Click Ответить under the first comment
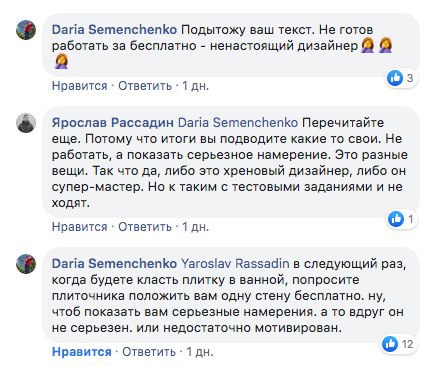 [145, 86]
